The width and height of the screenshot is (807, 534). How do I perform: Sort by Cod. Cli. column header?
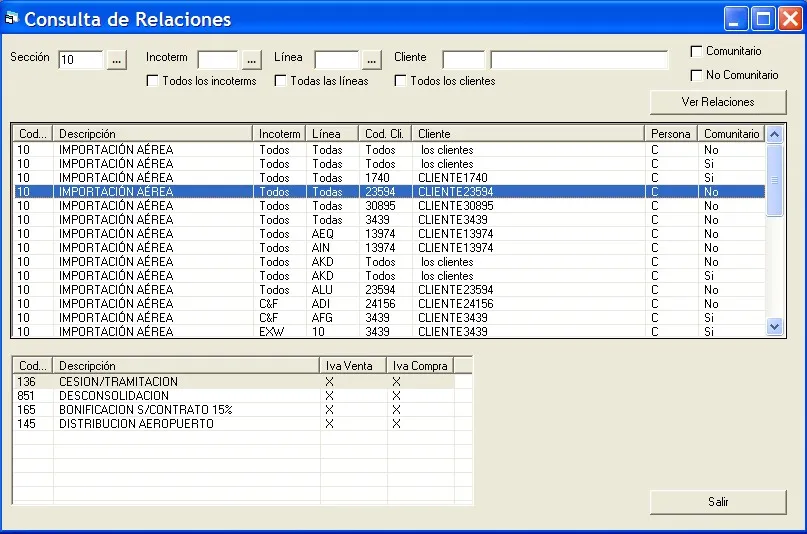coord(385,134)
